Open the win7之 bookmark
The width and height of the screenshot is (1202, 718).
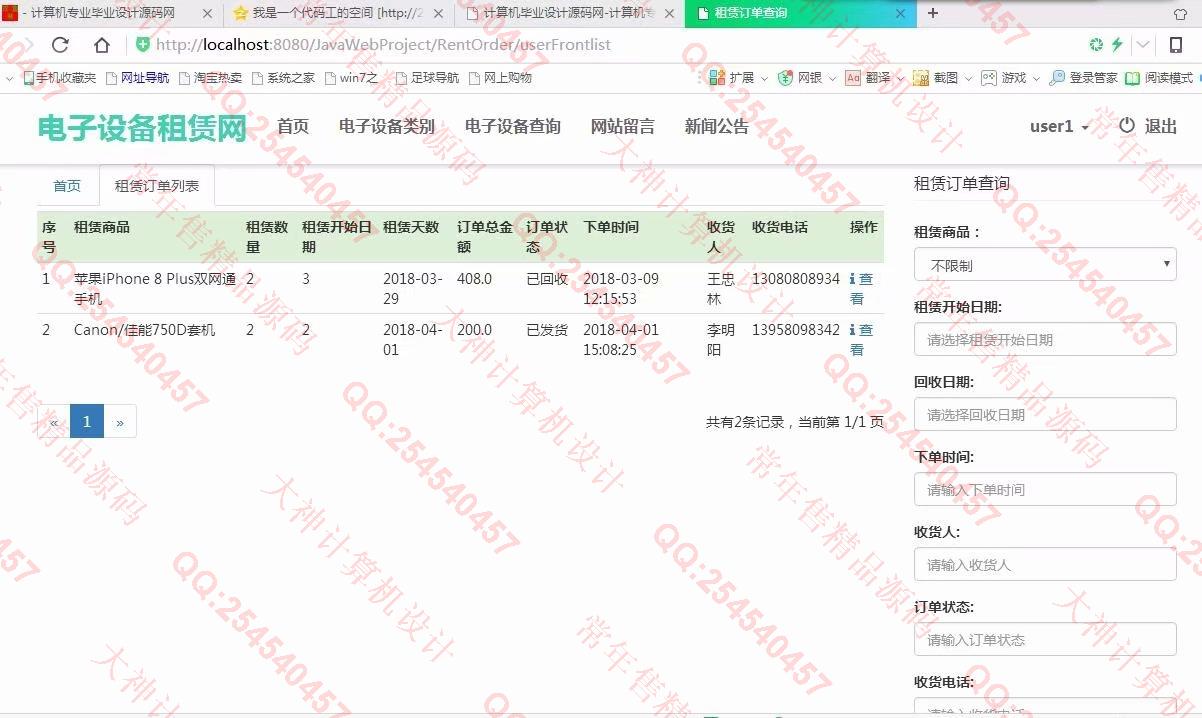352,78
